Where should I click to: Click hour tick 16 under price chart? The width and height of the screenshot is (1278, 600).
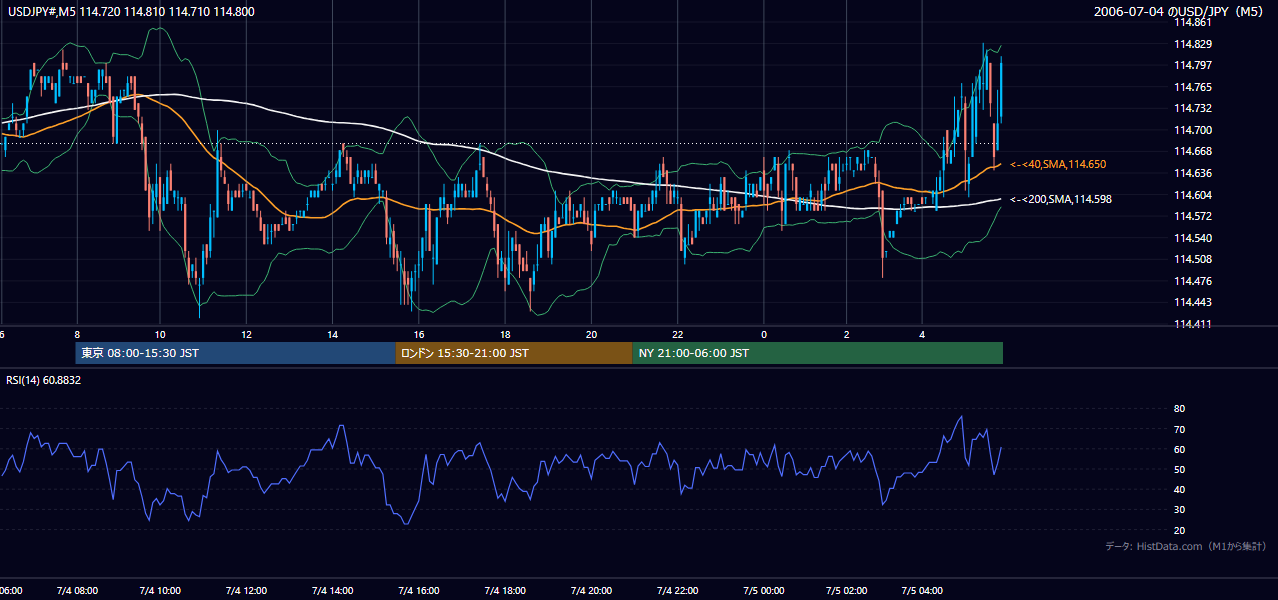point(419,334)
